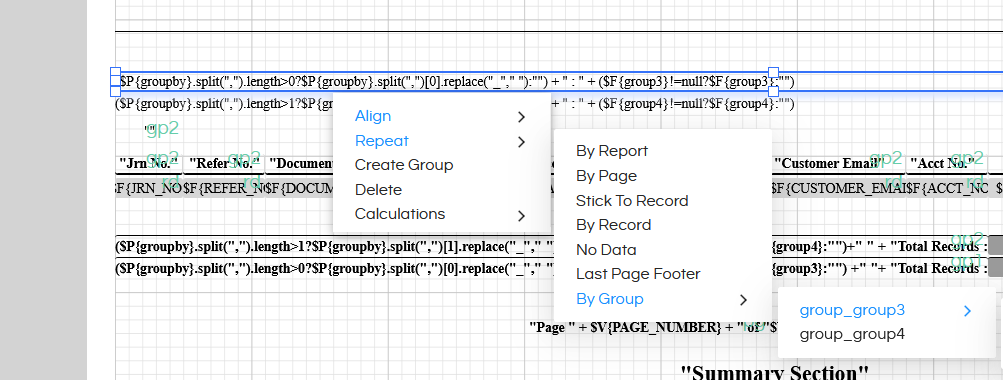Expand the arrow beside Repeat
1003x380 pixels.
[521, 141]
